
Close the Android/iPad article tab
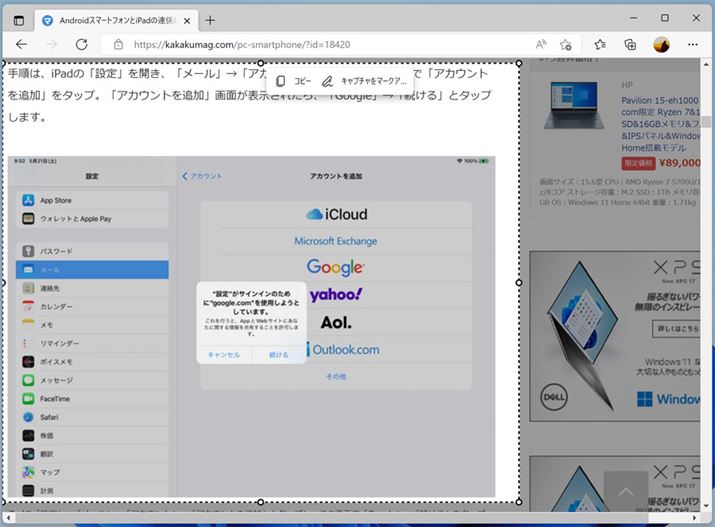tap(187, 21)
